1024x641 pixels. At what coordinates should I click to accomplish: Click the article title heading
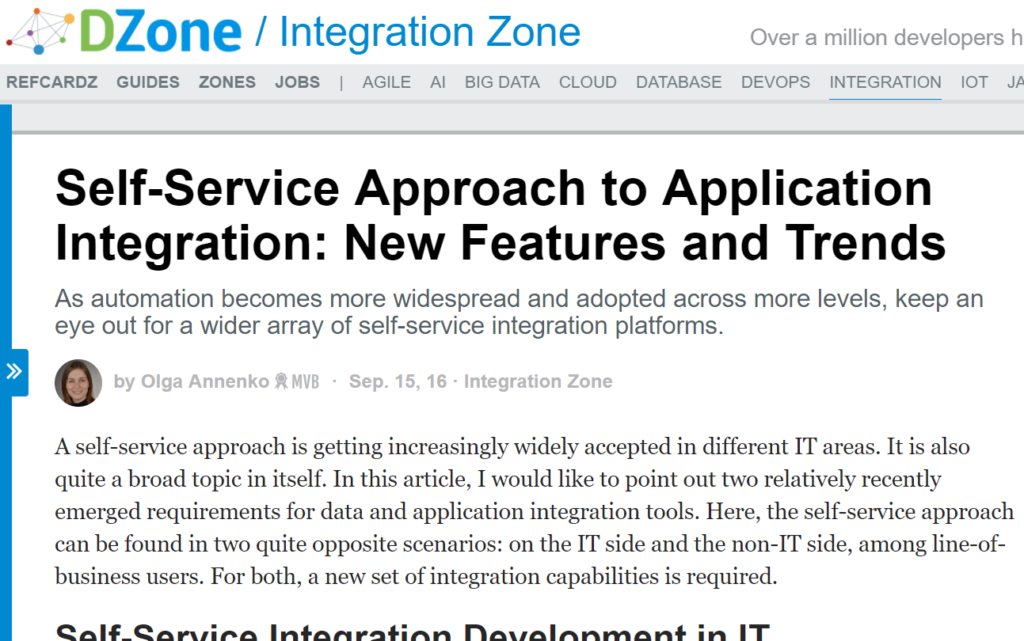point(500,215)
